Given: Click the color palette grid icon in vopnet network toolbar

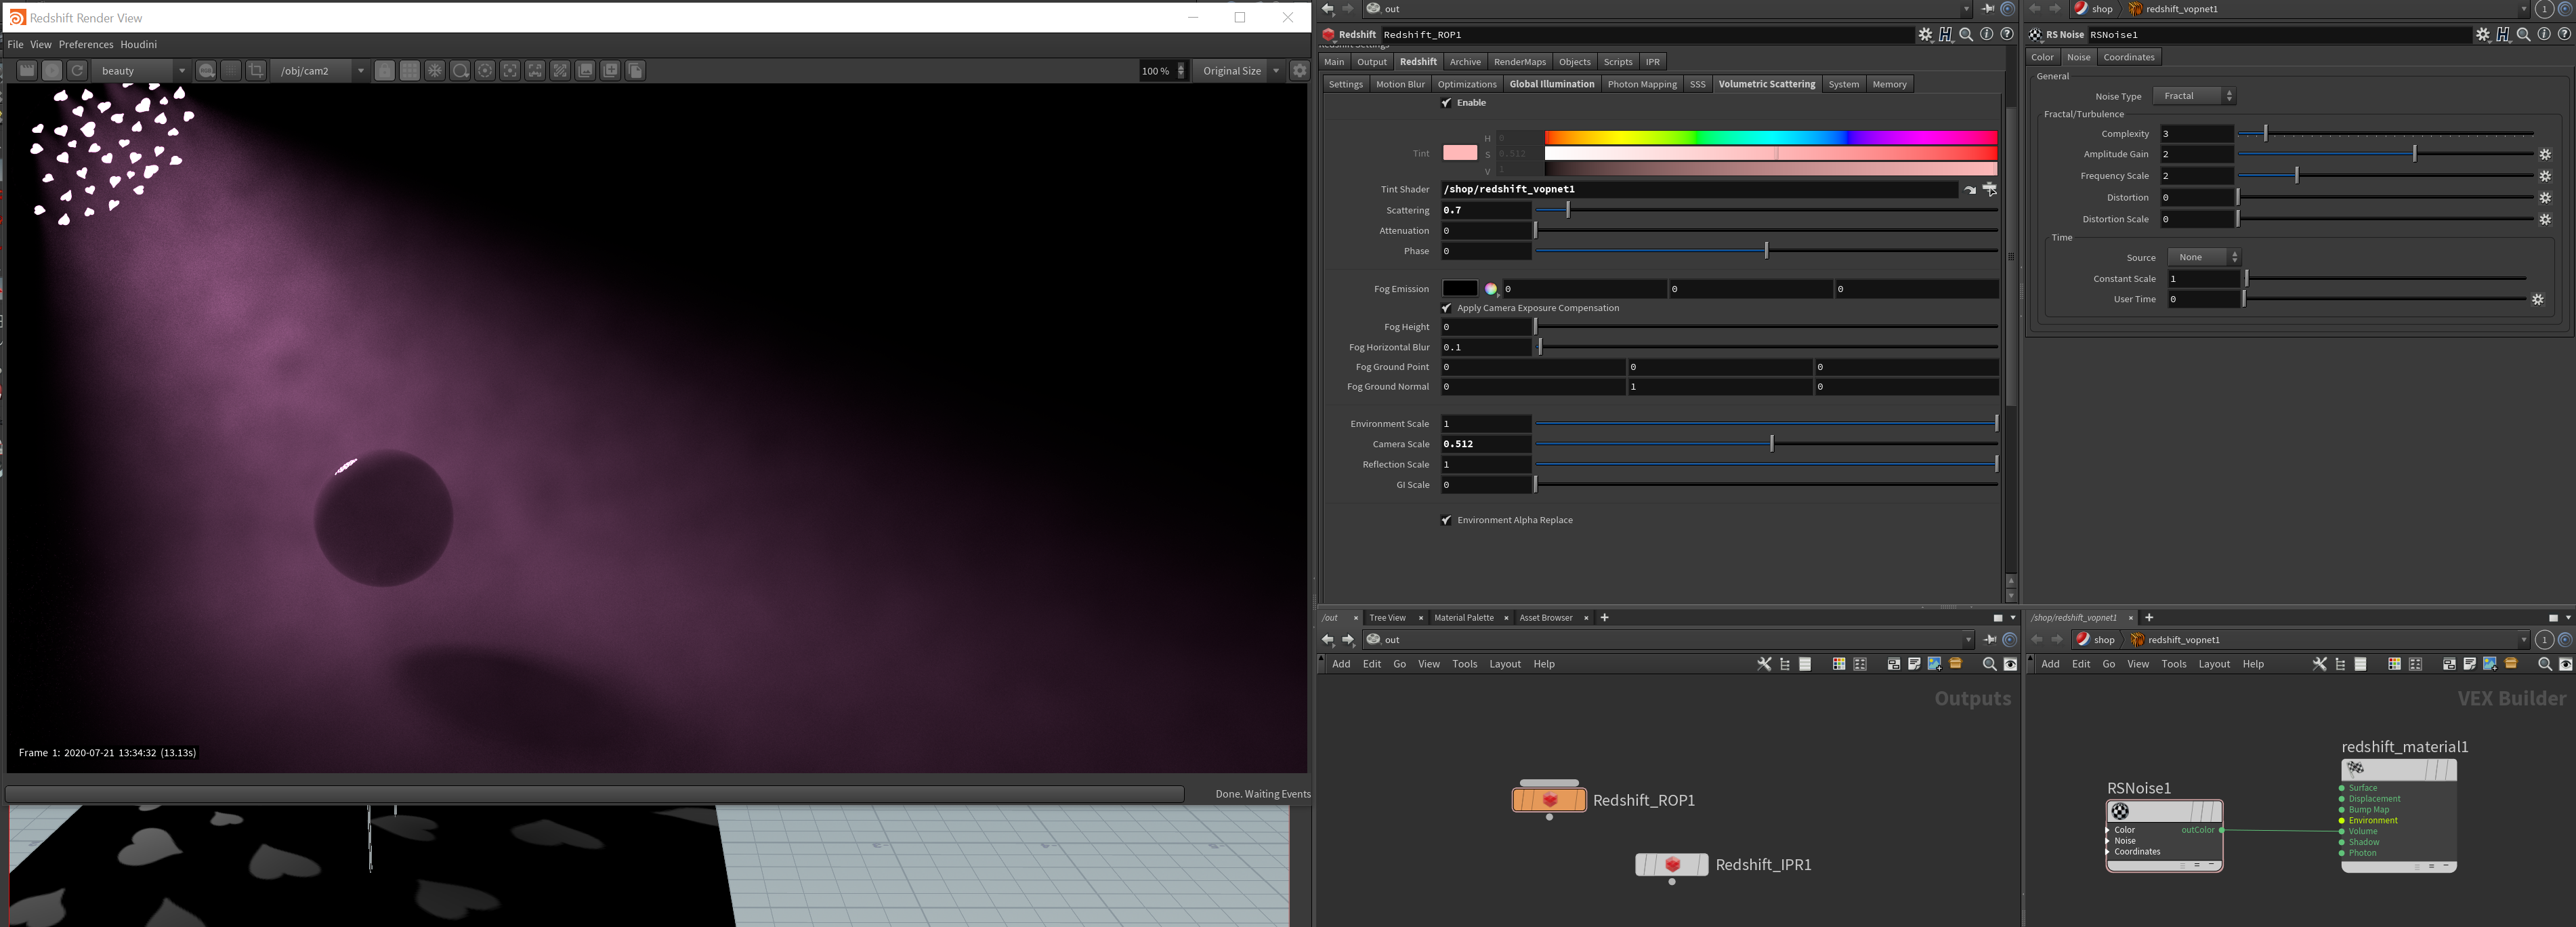Looking at the screenshot, I should pyautogui.click(x=2394, y=664).
